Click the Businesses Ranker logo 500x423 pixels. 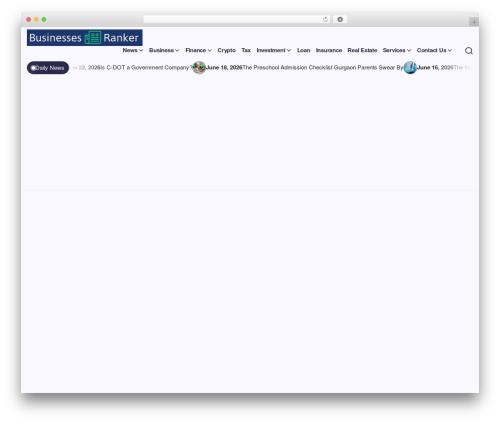[x=85, y=38]
